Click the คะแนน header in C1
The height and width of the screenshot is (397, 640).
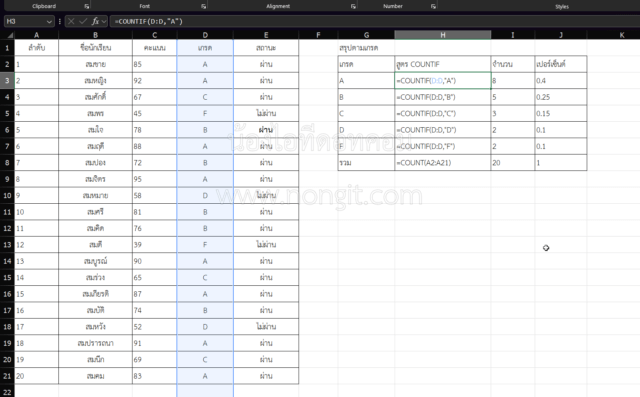click(154, 48)
